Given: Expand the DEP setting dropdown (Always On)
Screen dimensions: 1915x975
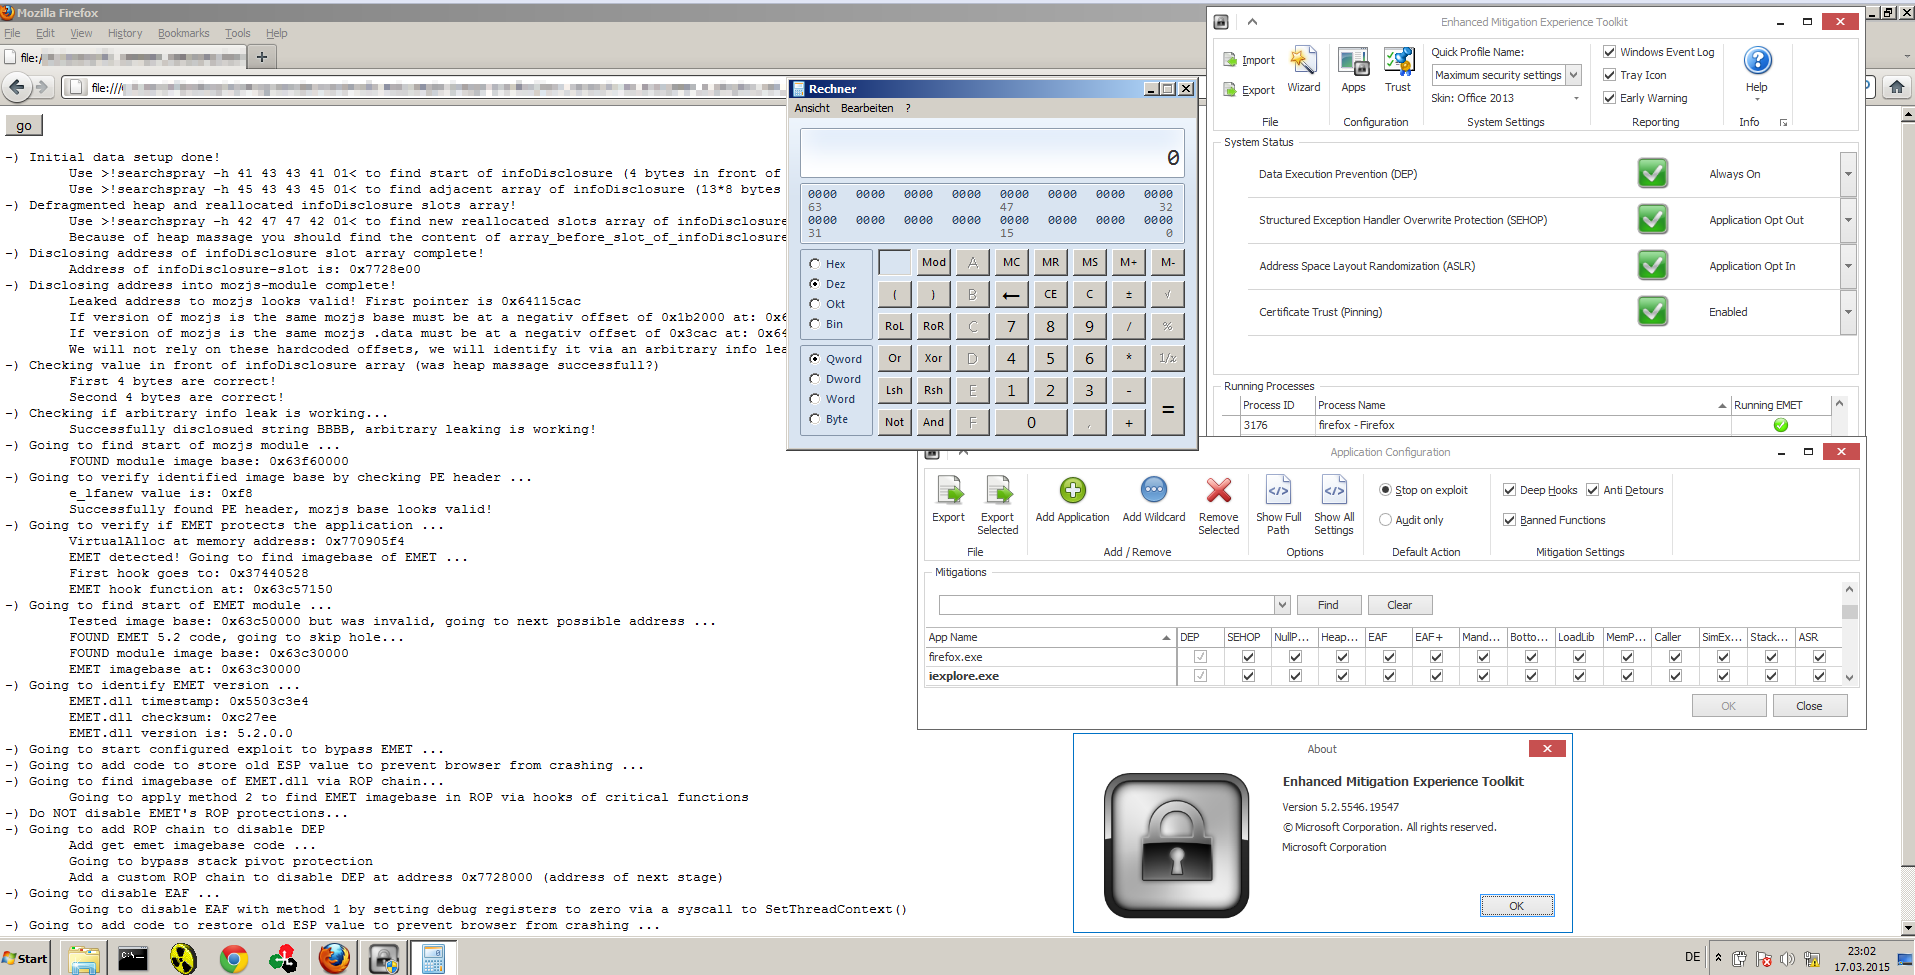Looking at the screenshot, I should tap(1848, 174).
